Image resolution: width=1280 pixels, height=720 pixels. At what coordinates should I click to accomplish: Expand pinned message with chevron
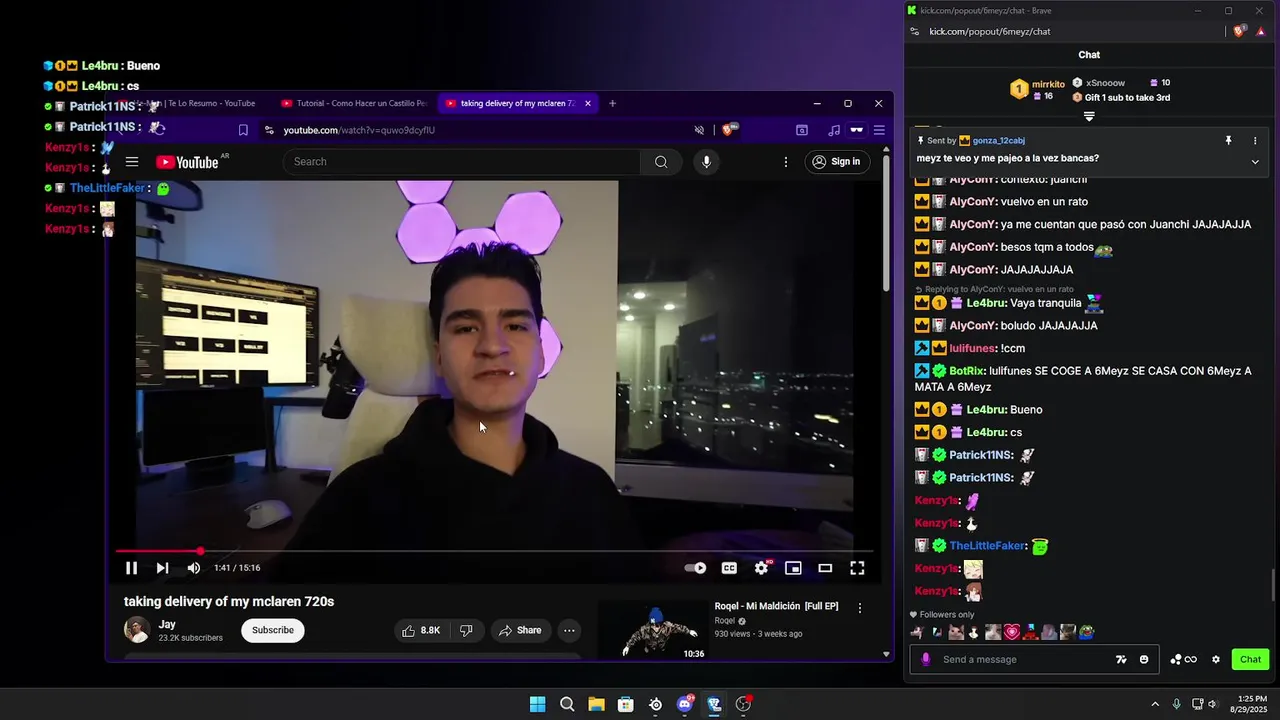click(1255, 161)
